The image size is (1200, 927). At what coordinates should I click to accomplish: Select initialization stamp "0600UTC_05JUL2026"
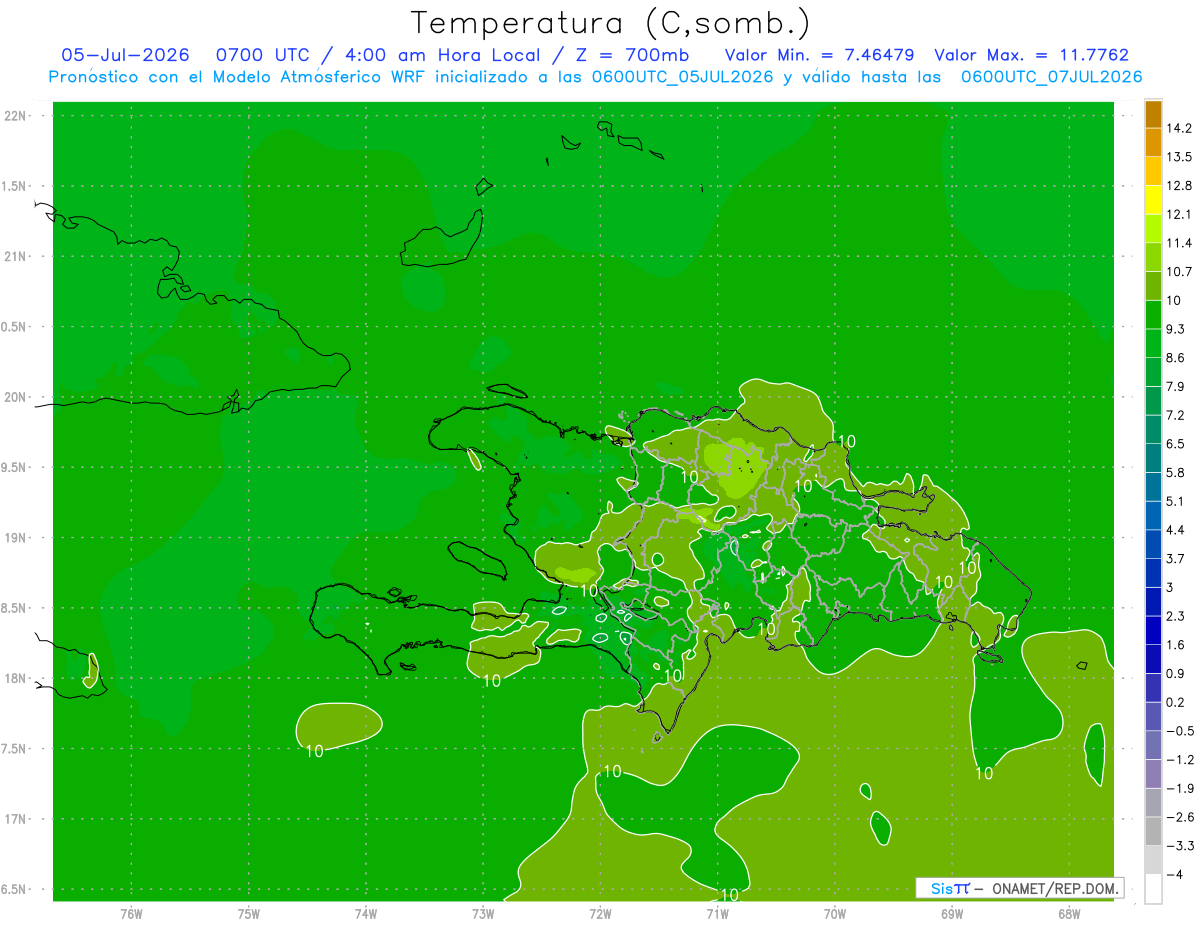[x=683, y=77]
